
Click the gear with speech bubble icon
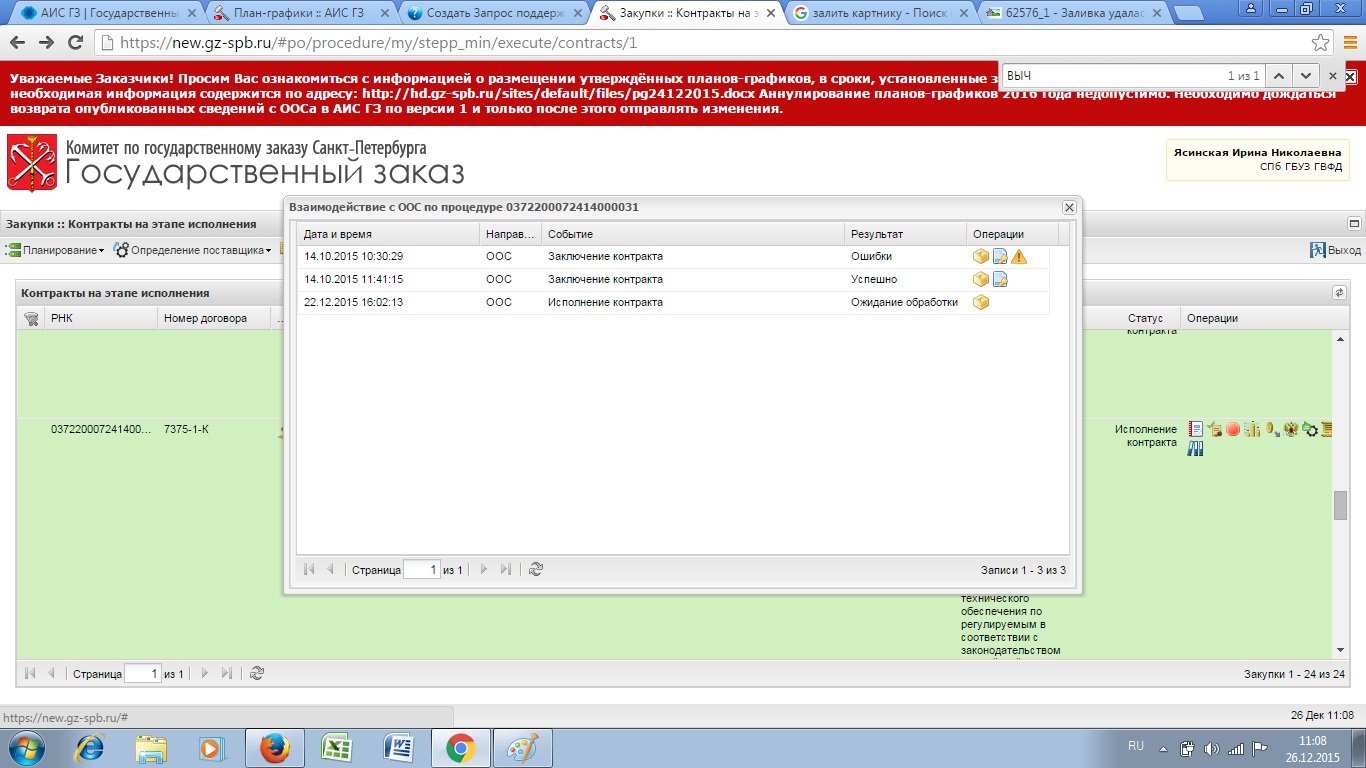pyautogui.click(x=1309, y=429)
